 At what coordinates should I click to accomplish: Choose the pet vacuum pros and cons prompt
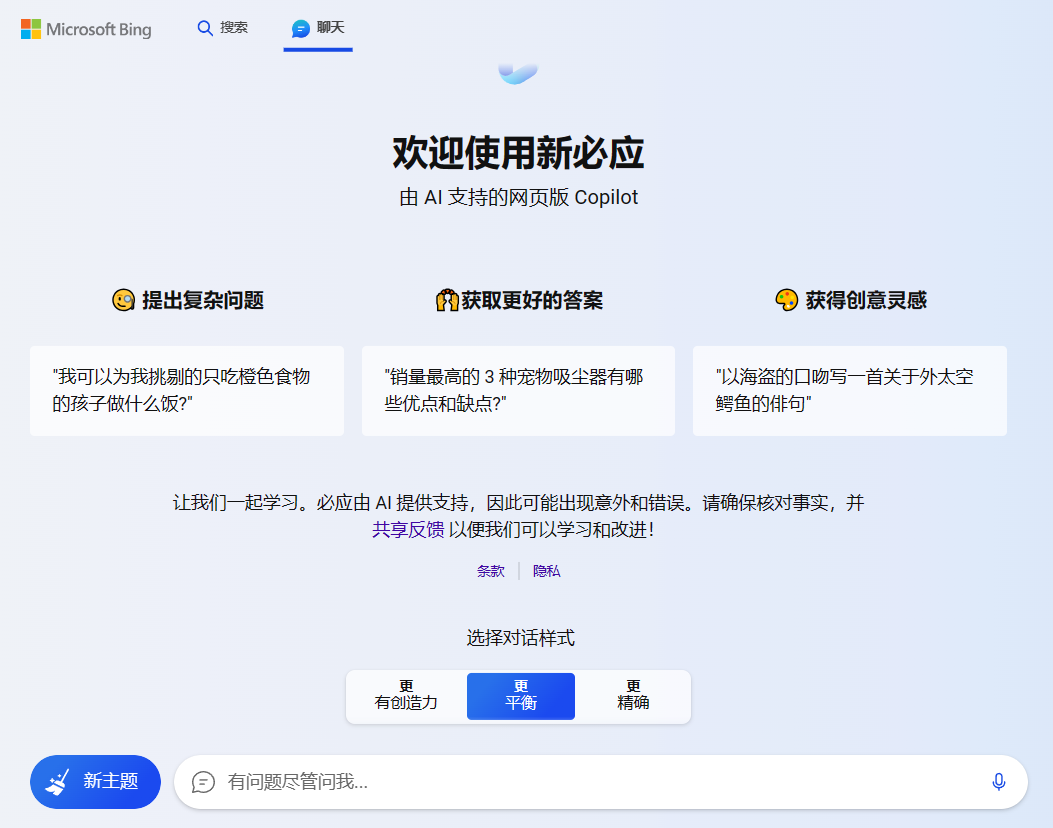click(x=518, y=391)
